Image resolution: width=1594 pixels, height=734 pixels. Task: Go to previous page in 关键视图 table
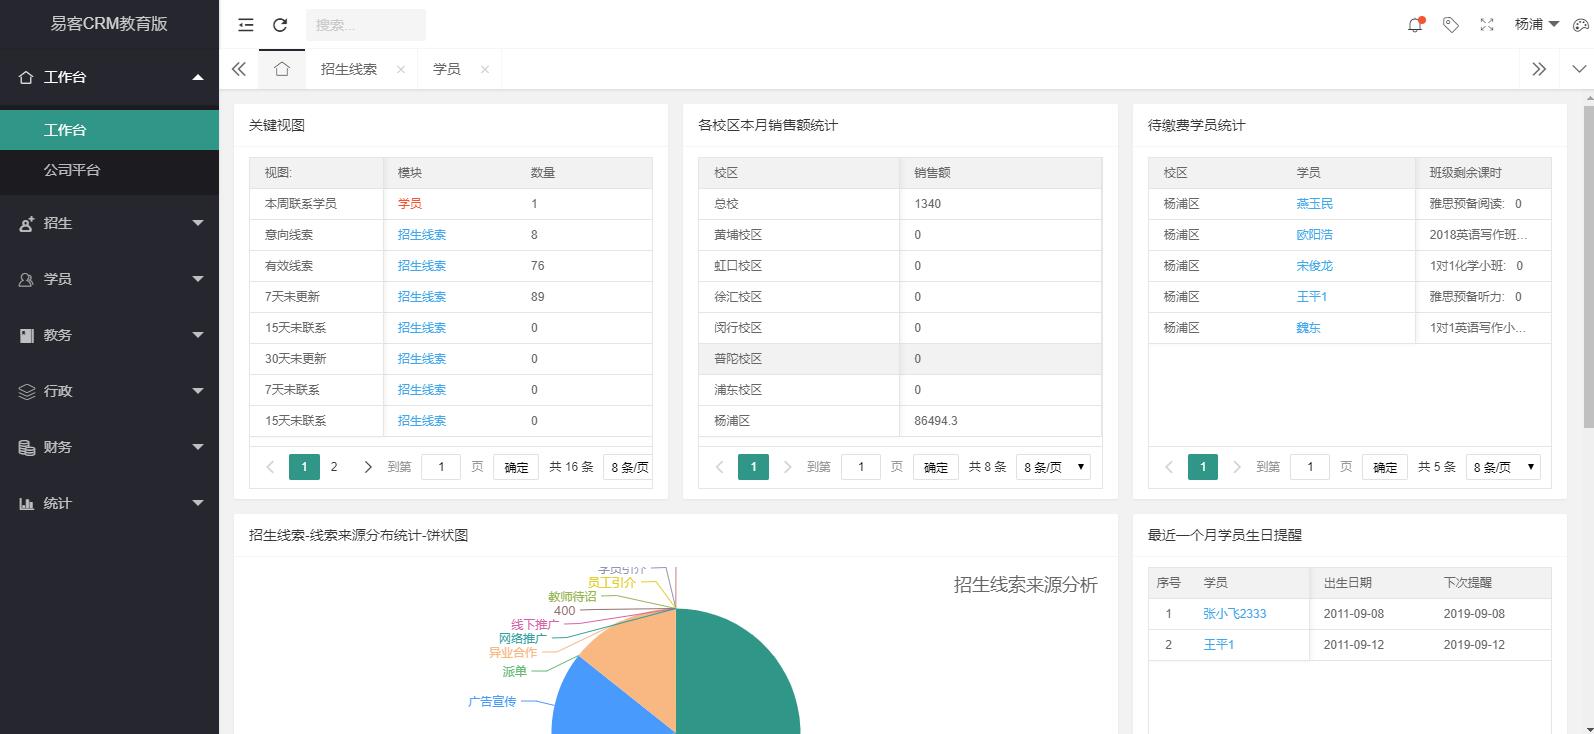pyautogui.click(x=270, y=467)
